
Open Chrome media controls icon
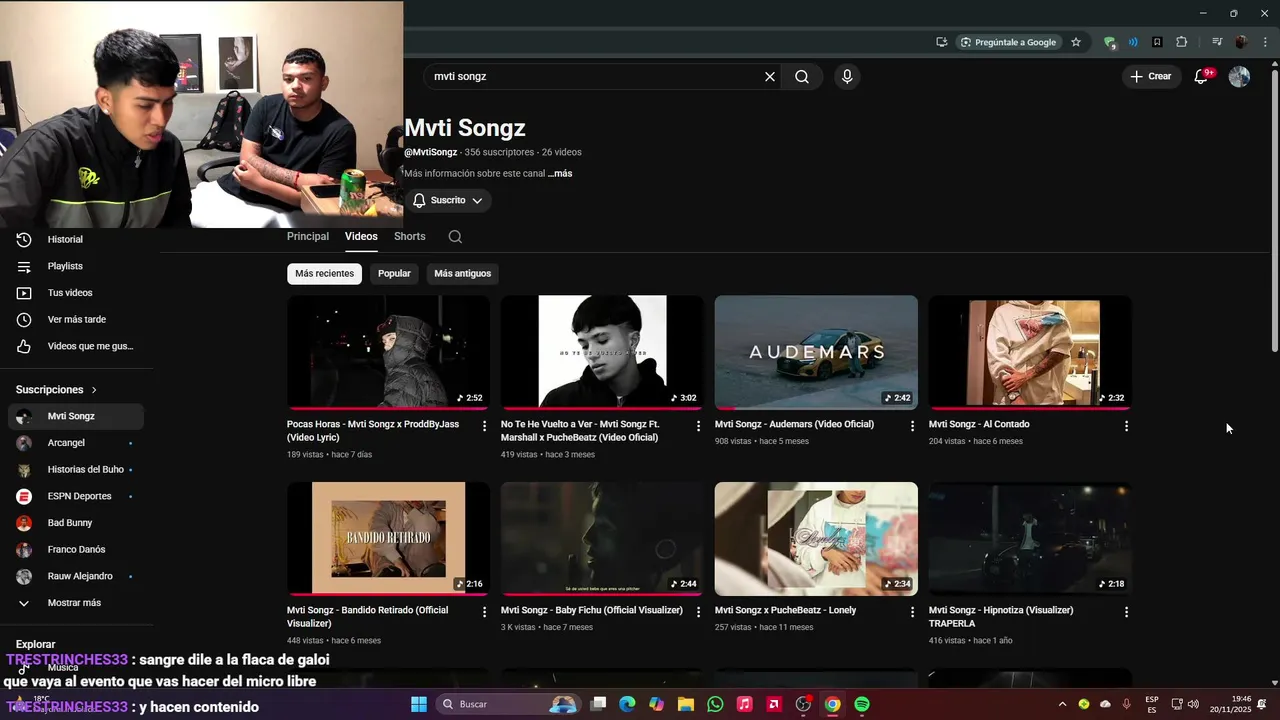(x=1217, y=42)
